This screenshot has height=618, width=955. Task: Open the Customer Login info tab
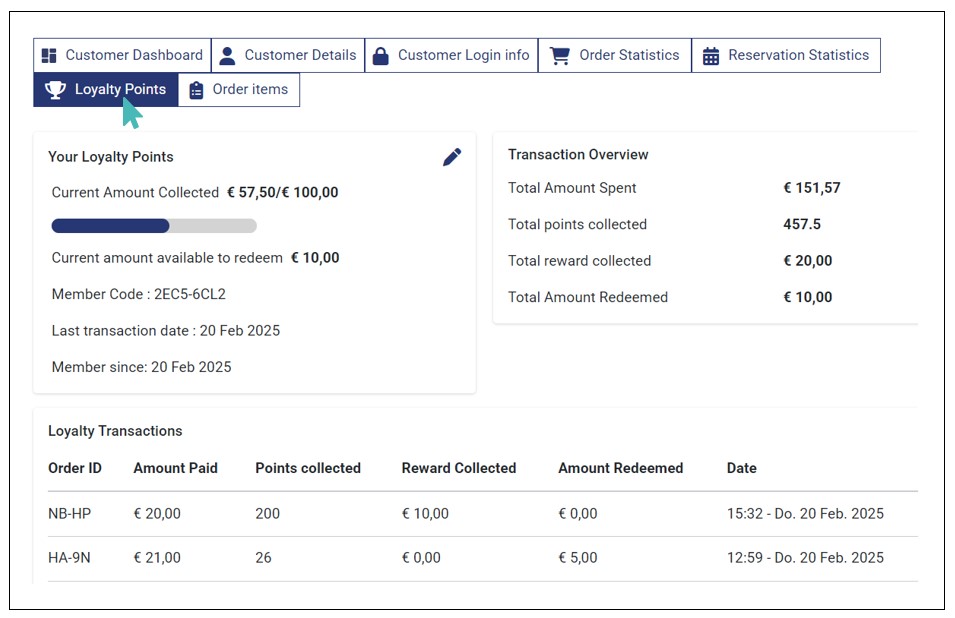(x=451, y=55)
